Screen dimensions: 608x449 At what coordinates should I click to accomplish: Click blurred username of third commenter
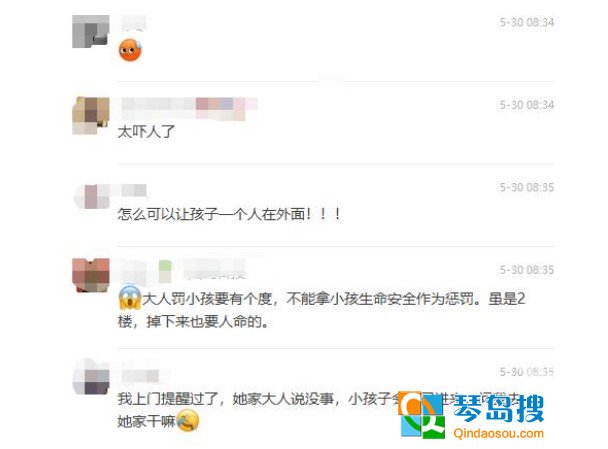click(134, 190)
